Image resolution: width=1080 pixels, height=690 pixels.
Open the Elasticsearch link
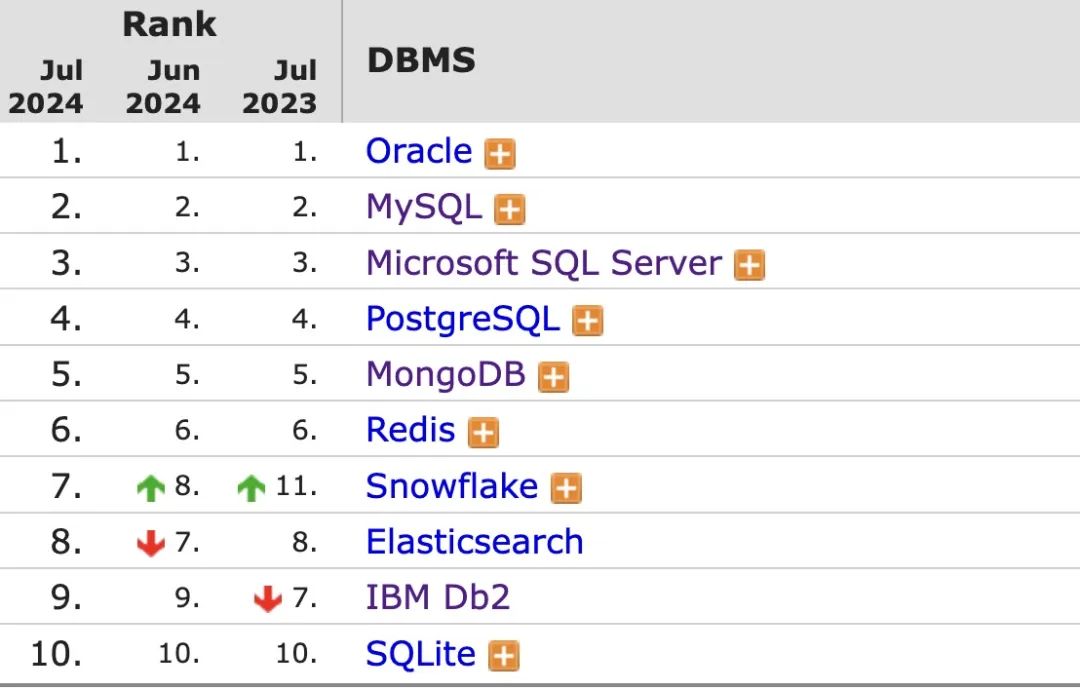(x=474, y=542)
